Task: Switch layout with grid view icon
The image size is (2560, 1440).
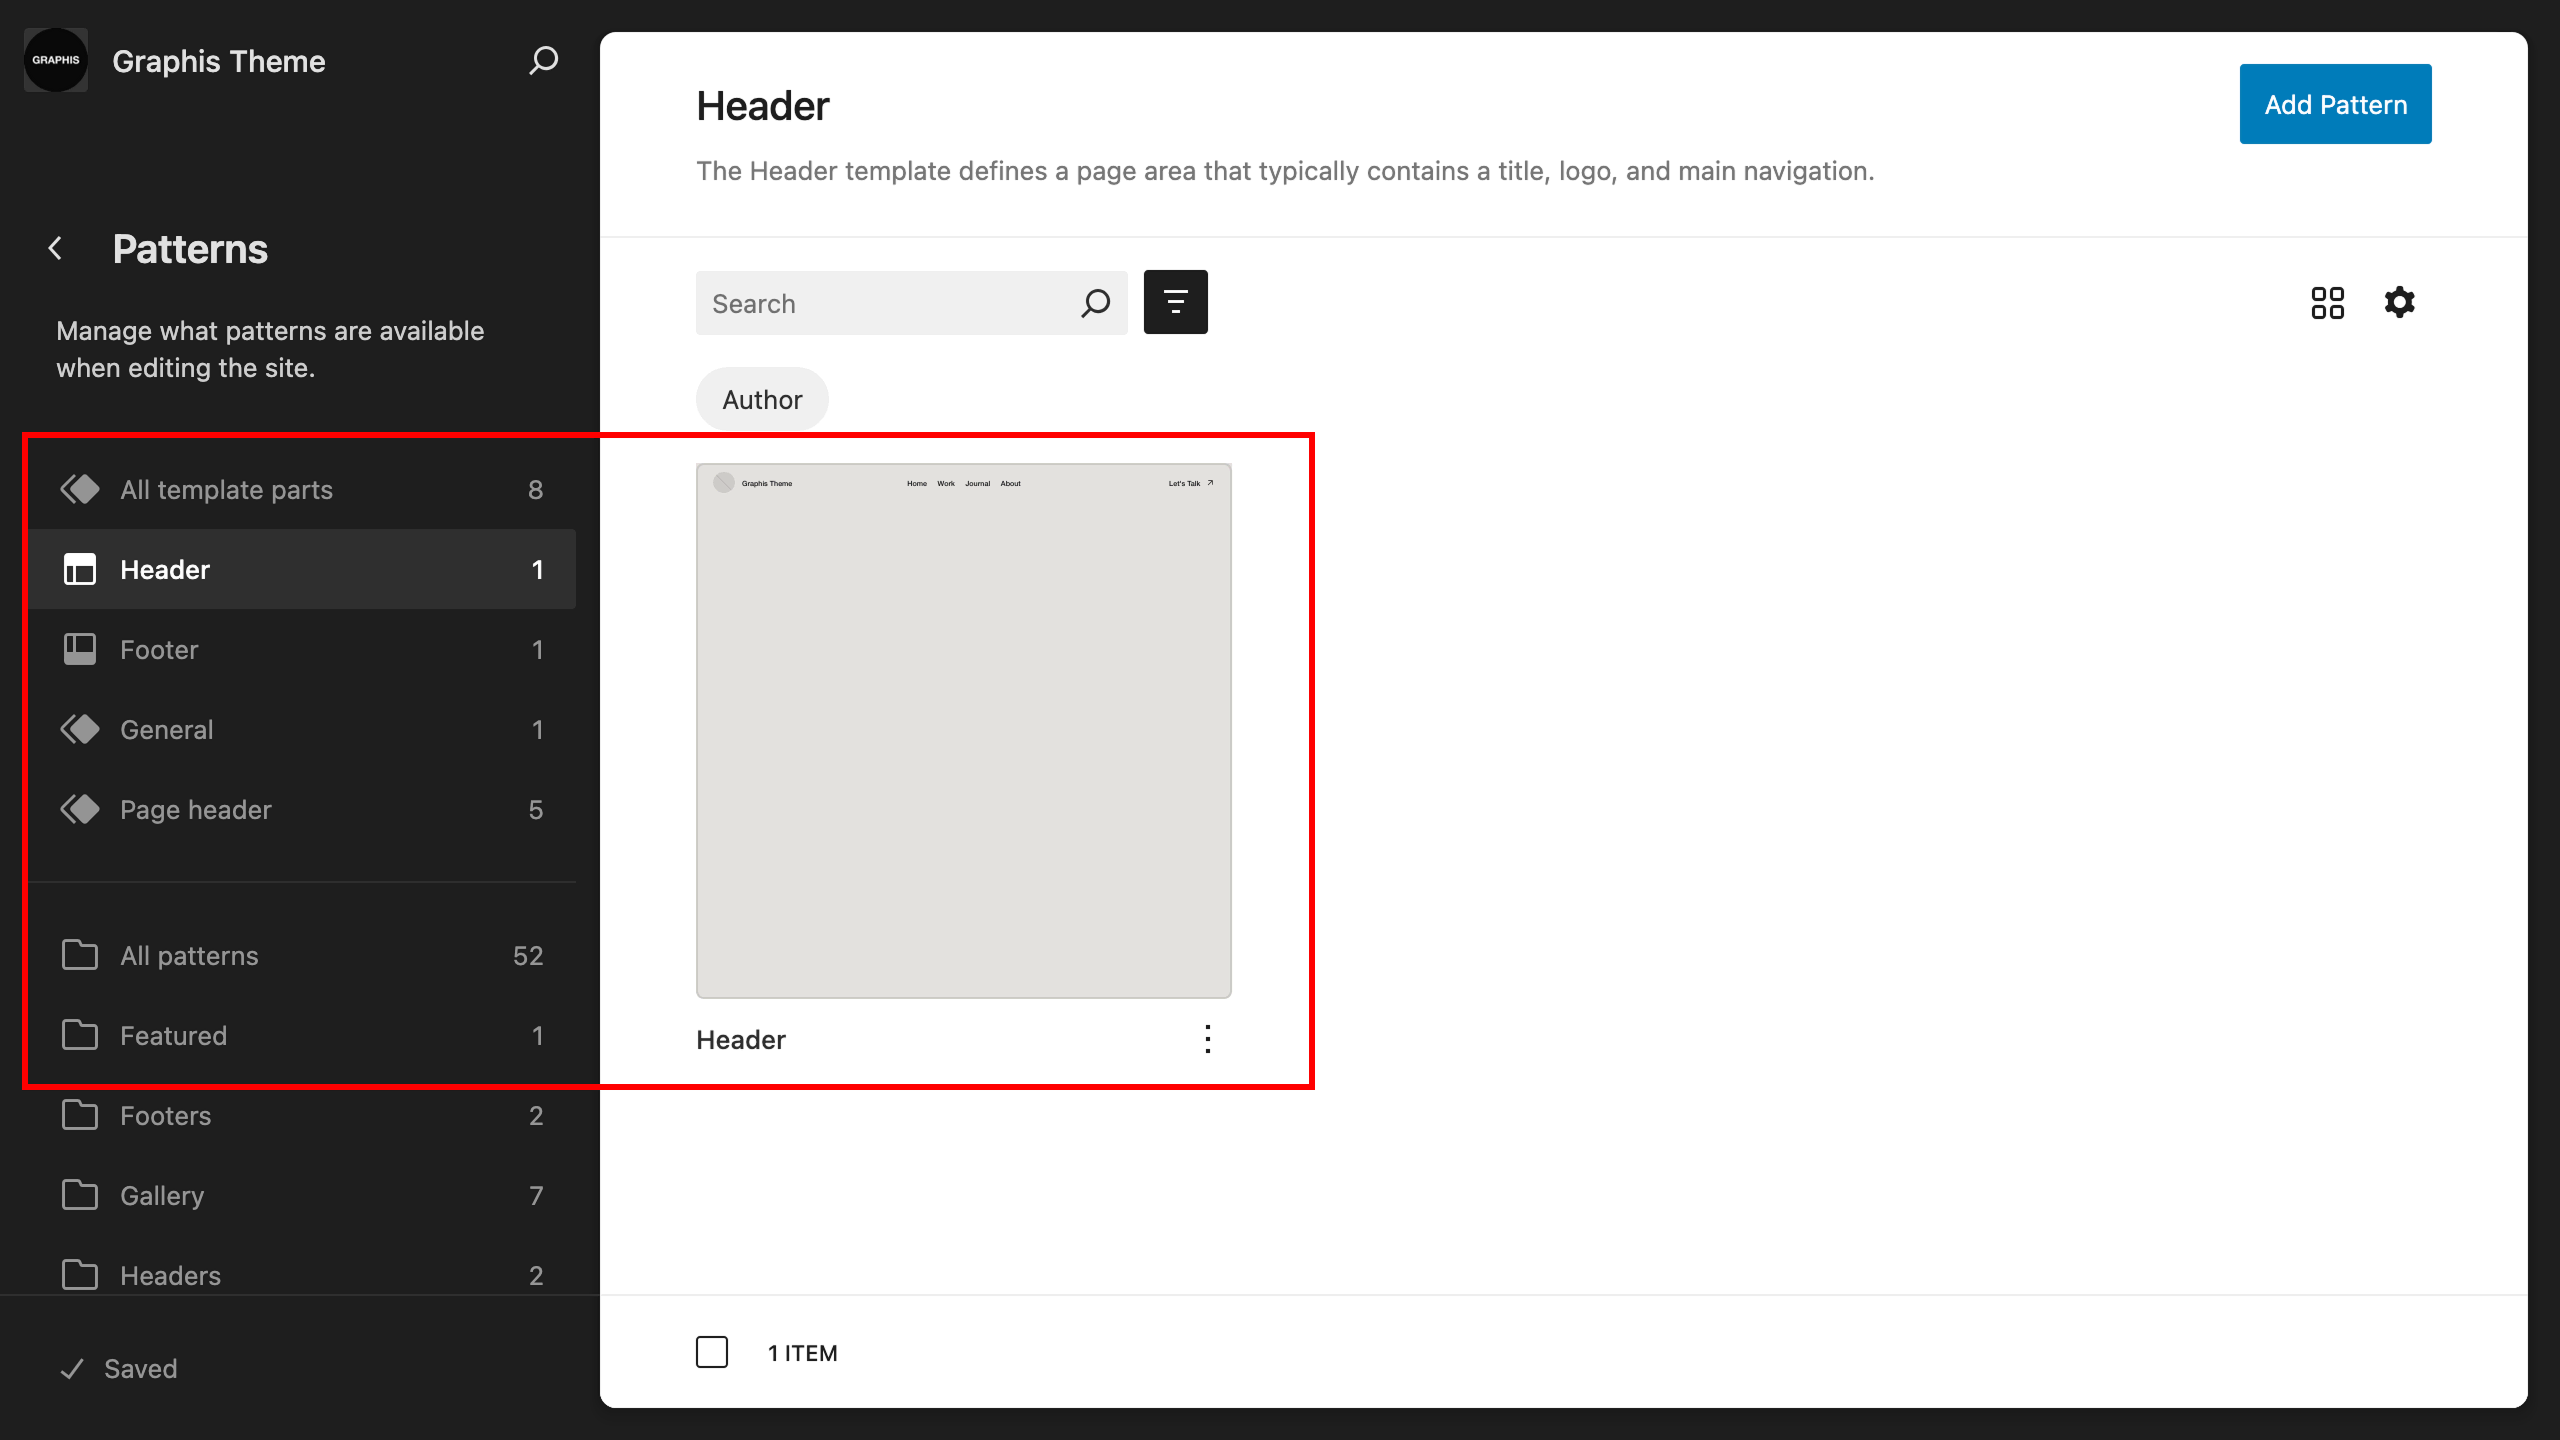Action: click(x=2327, y=302)
